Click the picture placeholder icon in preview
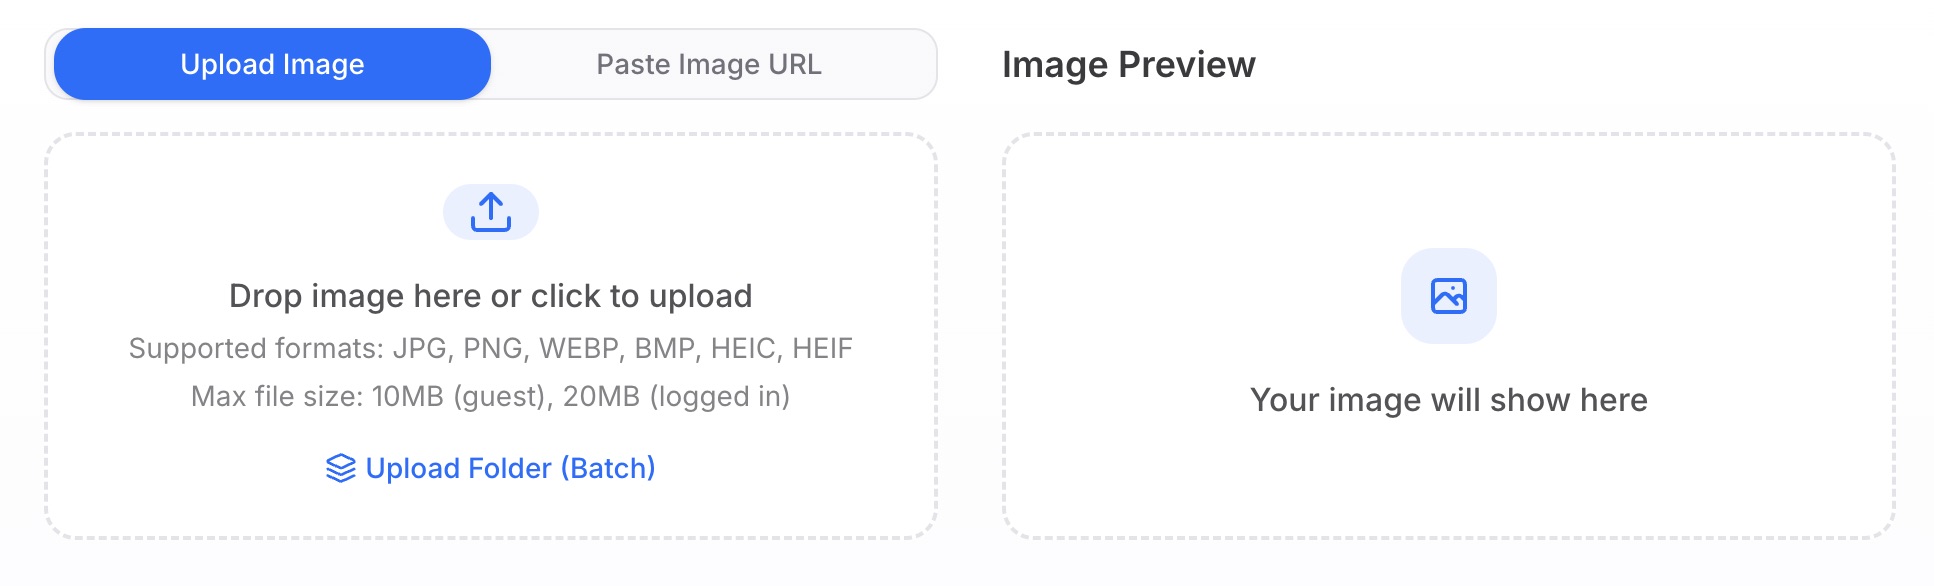The image size is (1934, 586). click(1448, 296)
